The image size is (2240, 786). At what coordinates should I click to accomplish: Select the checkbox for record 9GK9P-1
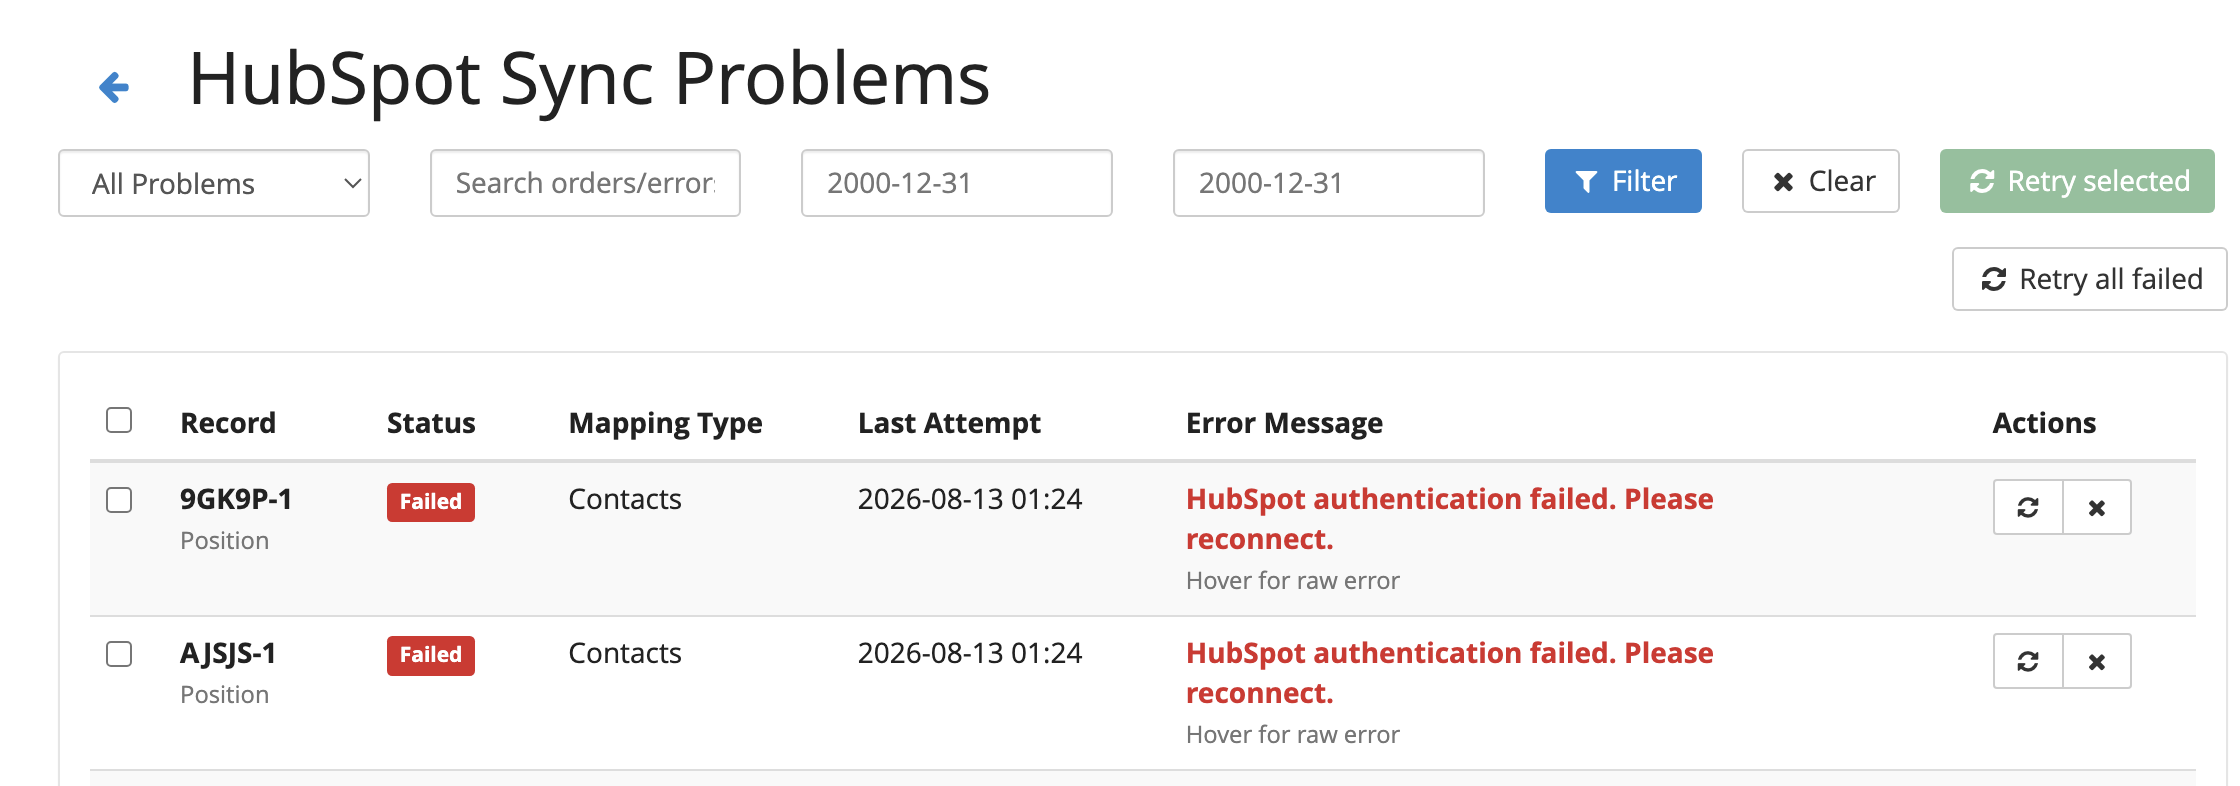coord(119,500)
